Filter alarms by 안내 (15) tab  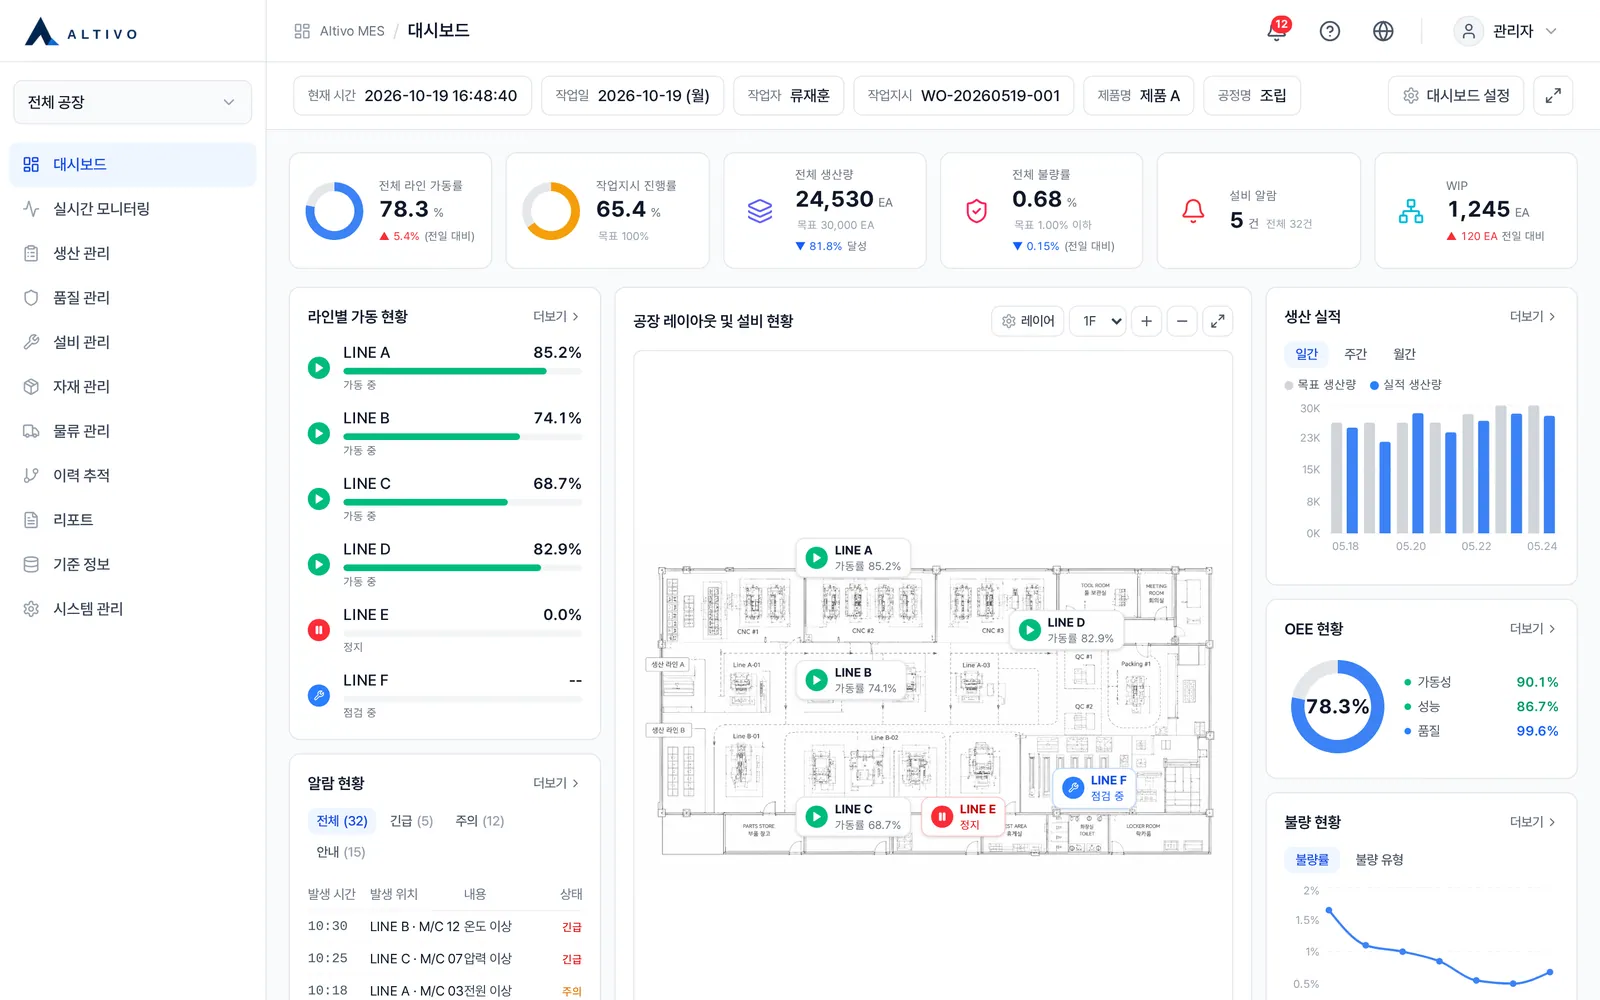(341, 852)
